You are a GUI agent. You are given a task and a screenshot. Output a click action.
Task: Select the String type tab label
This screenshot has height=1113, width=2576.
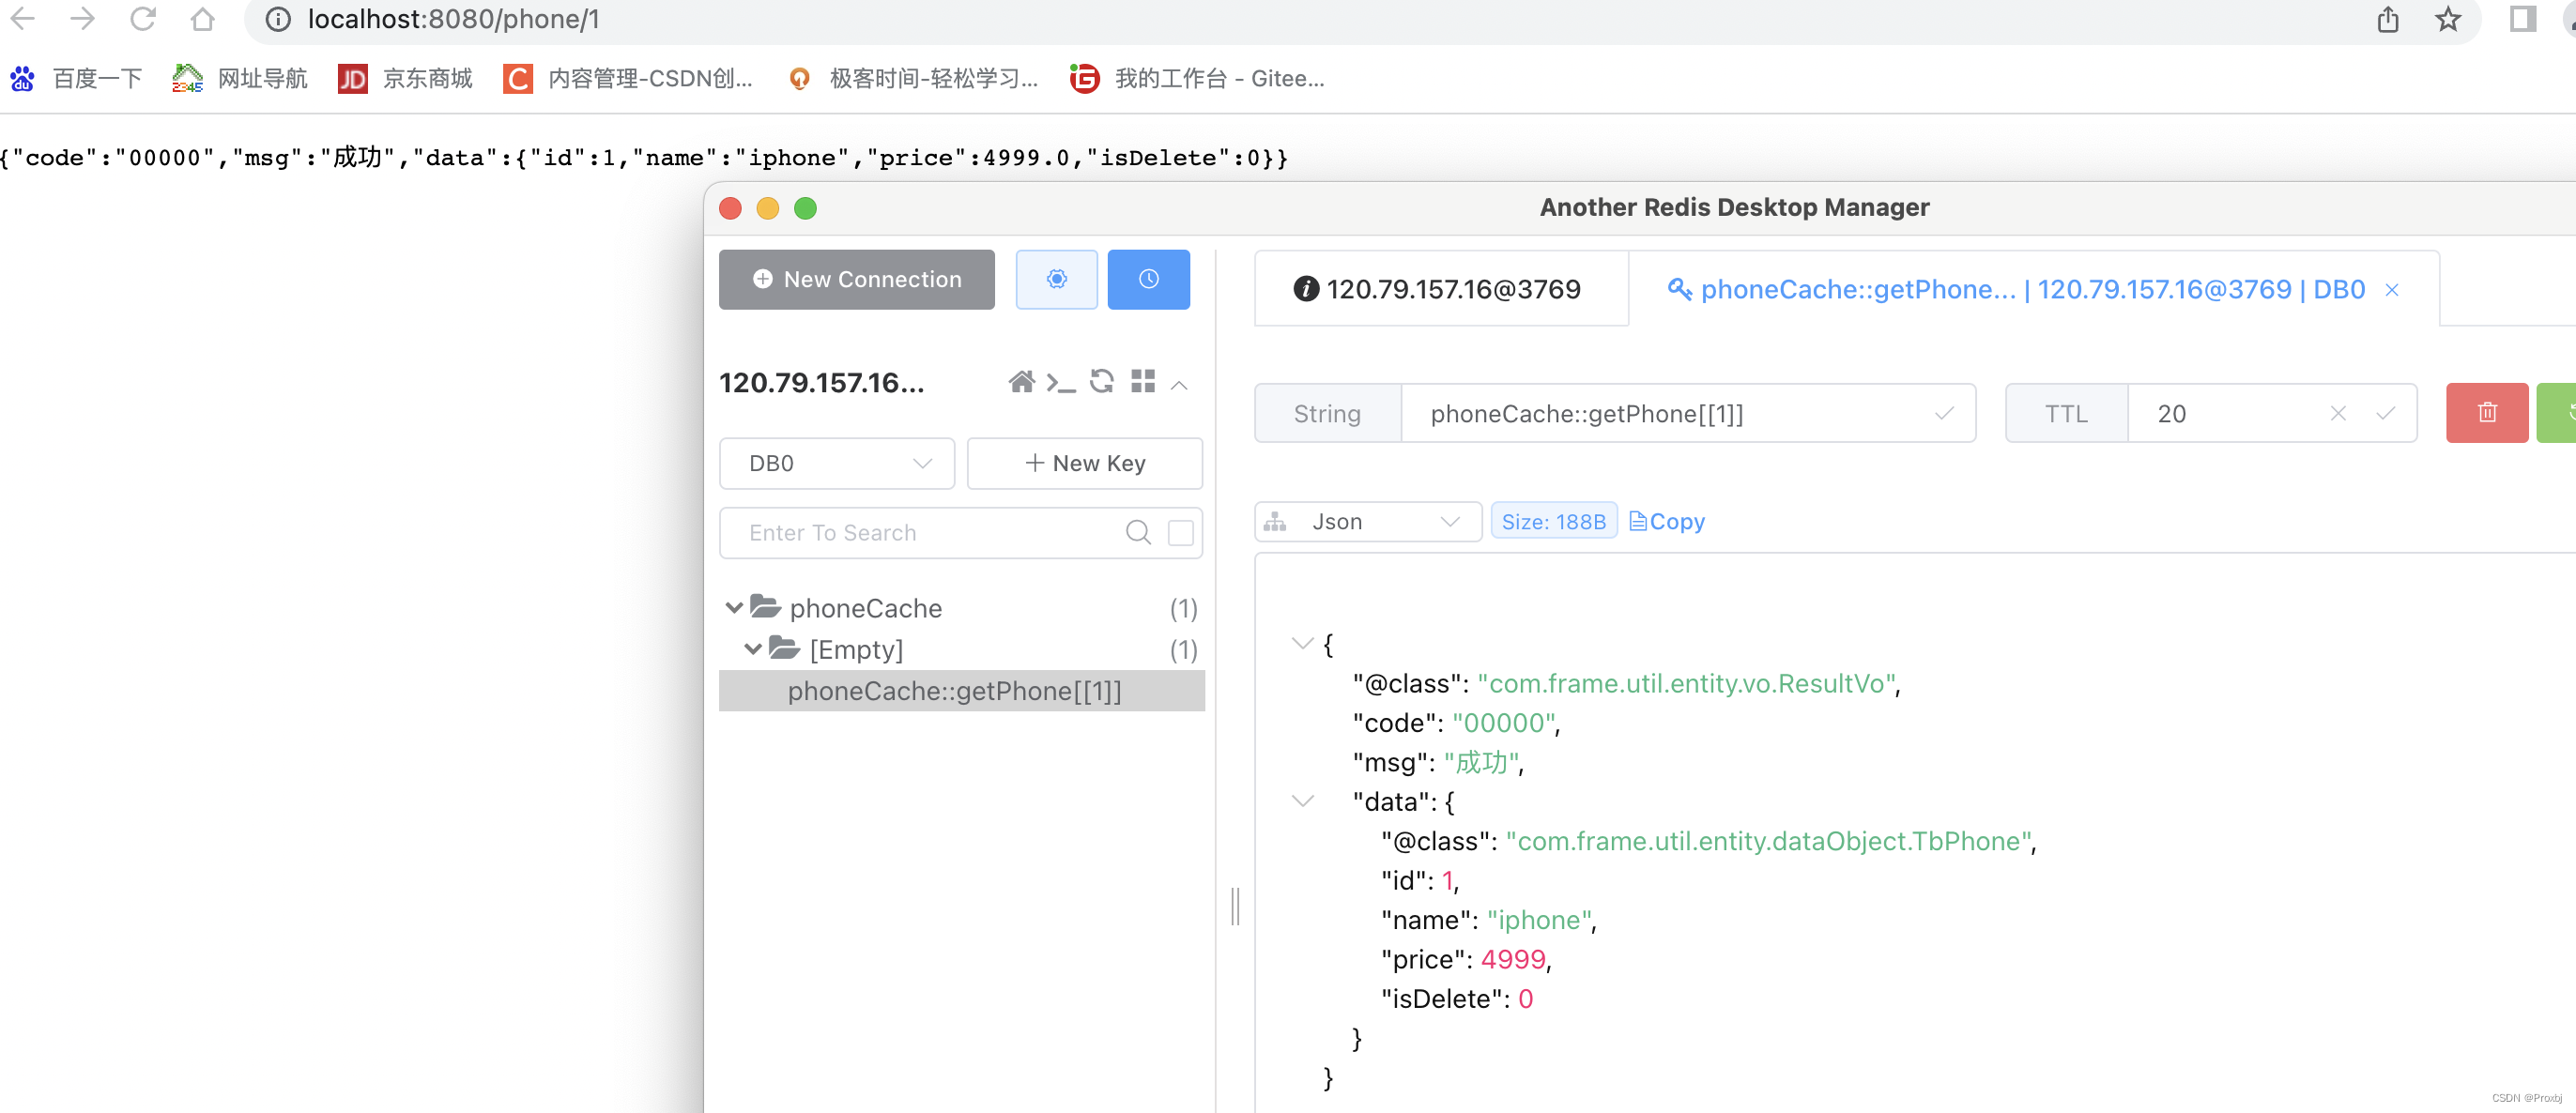pos(1327,414)
